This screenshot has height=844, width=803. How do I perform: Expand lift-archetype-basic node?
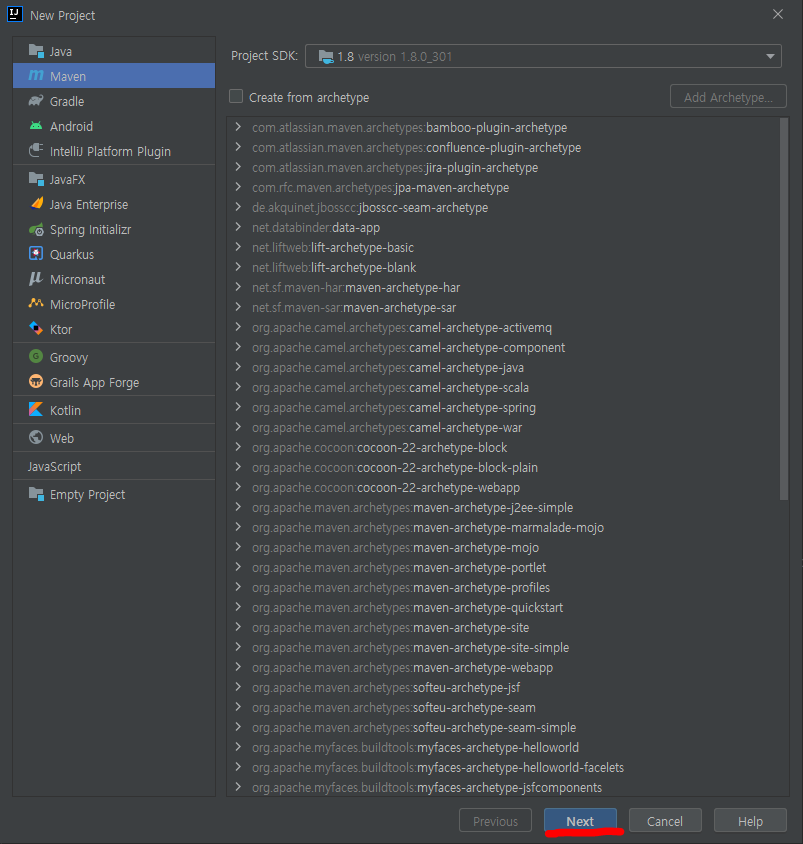coord(238,247)
